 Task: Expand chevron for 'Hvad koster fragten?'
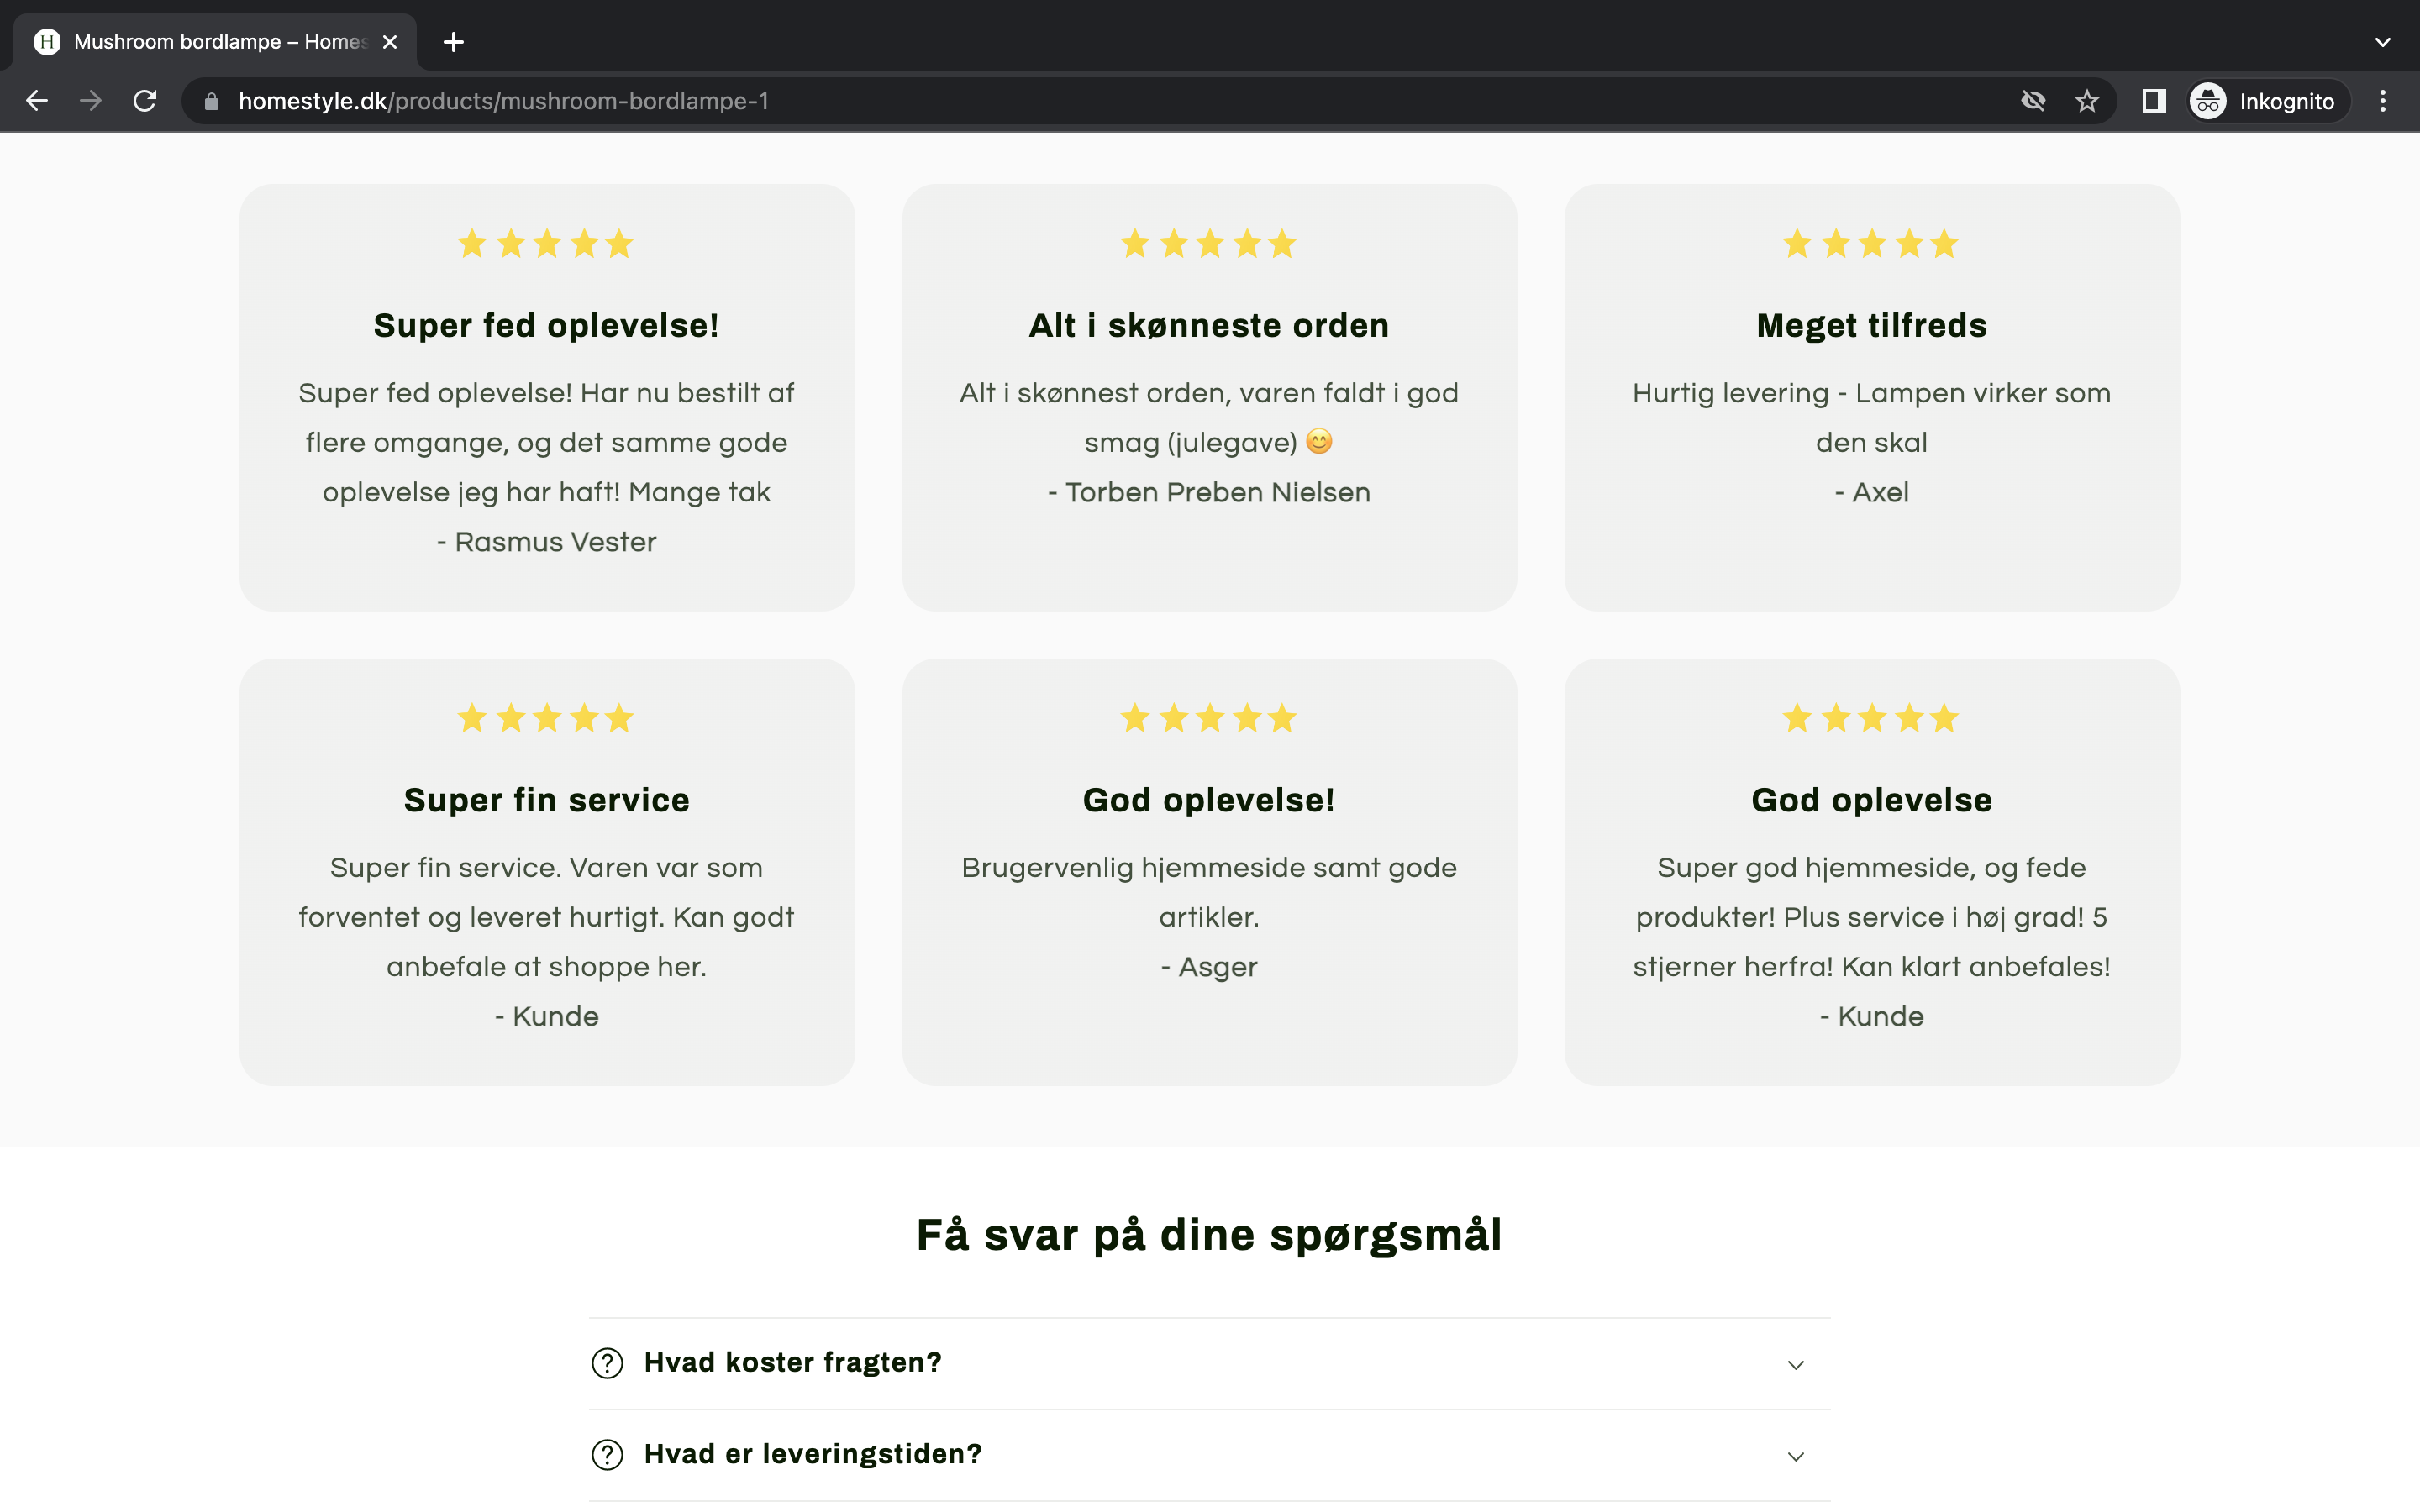pyautogui.click(x=1795, y=1365)
